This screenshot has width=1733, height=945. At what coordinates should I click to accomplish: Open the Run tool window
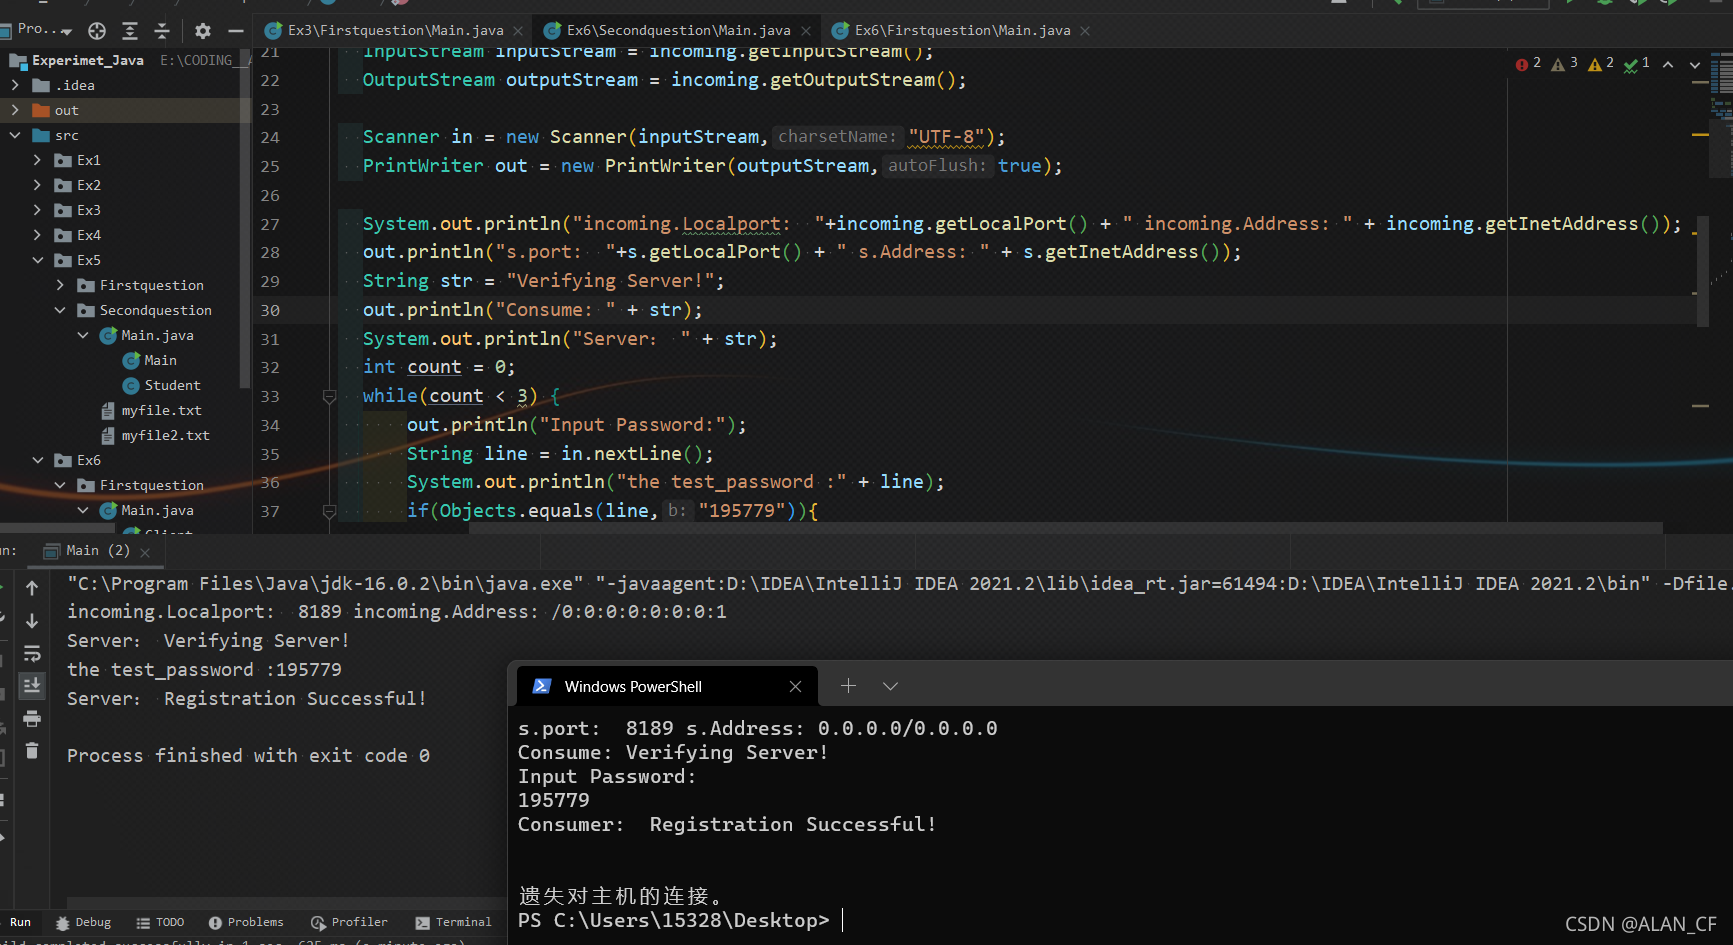tap(21, 922)
